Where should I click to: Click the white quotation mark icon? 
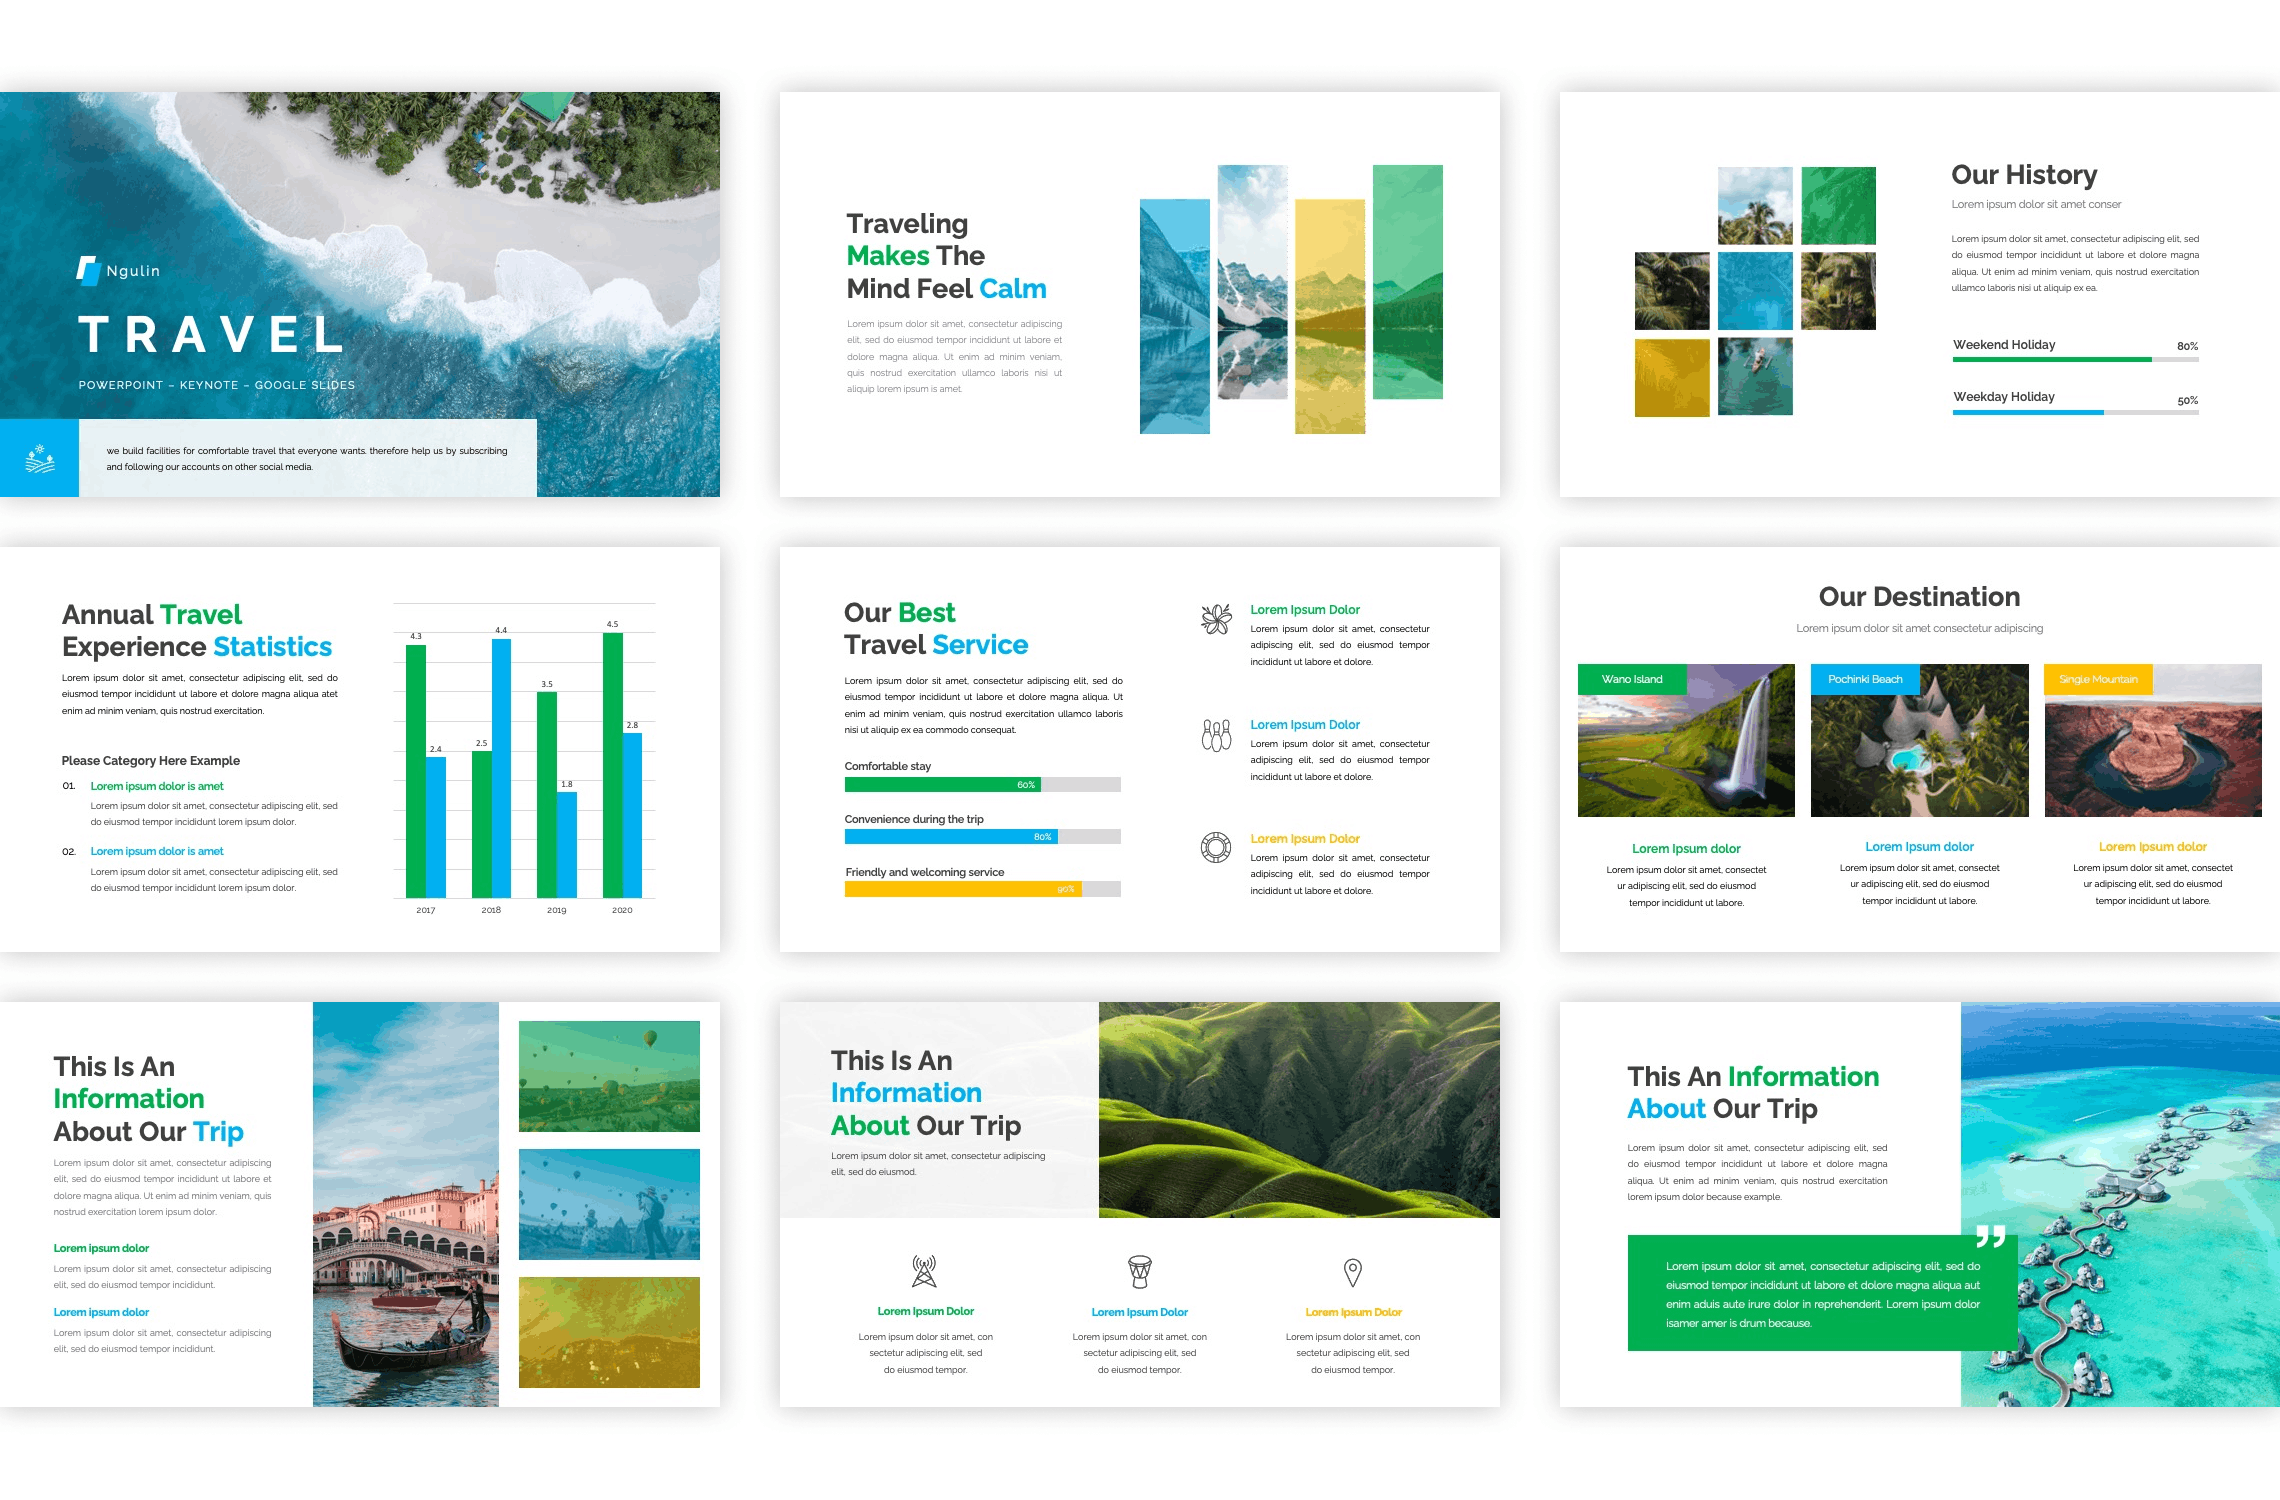tap(1990, 1237)
